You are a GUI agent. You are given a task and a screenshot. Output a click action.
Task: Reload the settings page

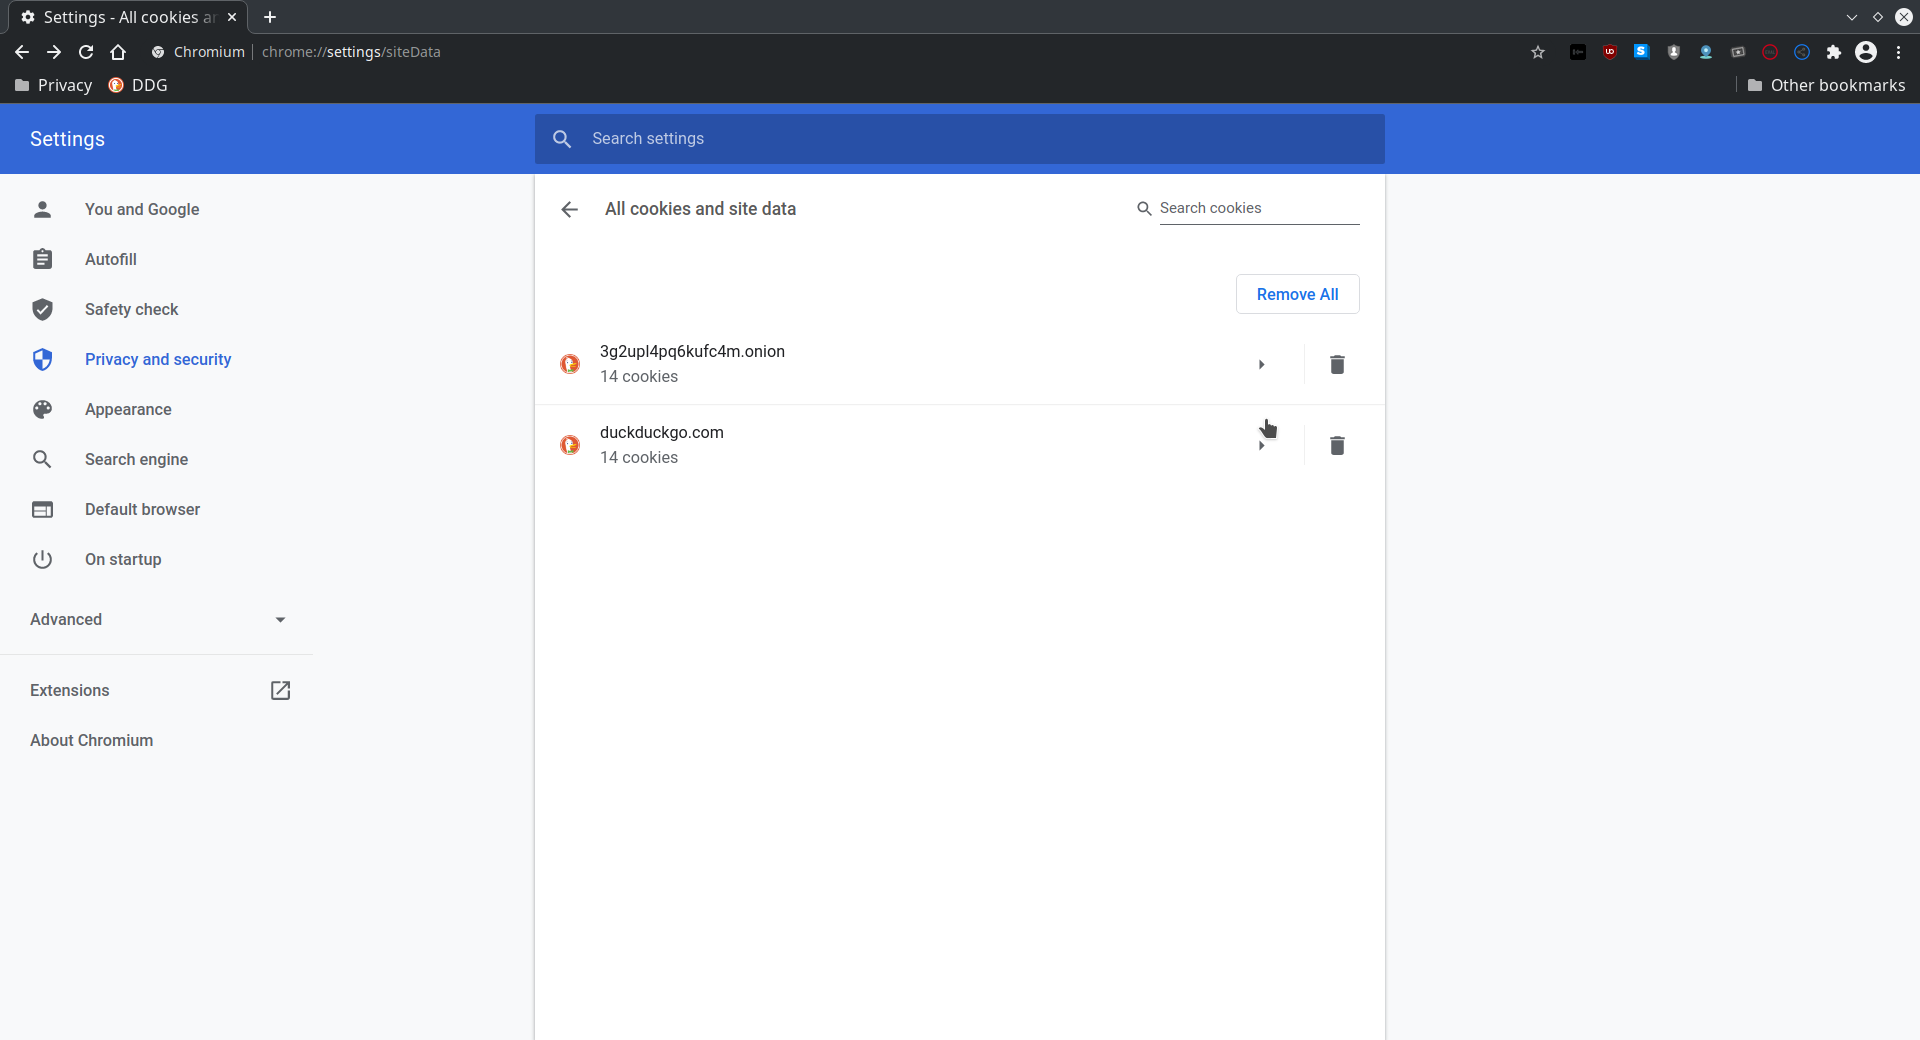tap(86, 52)
